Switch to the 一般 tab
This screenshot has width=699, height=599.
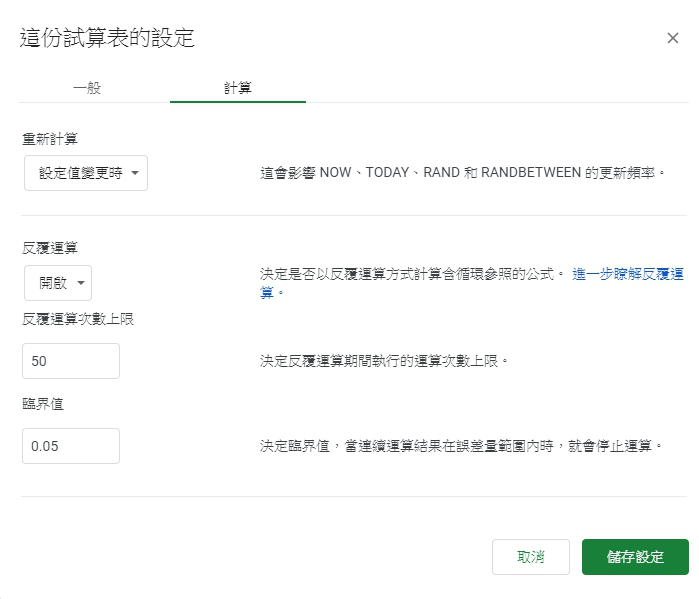coord(87,88)
